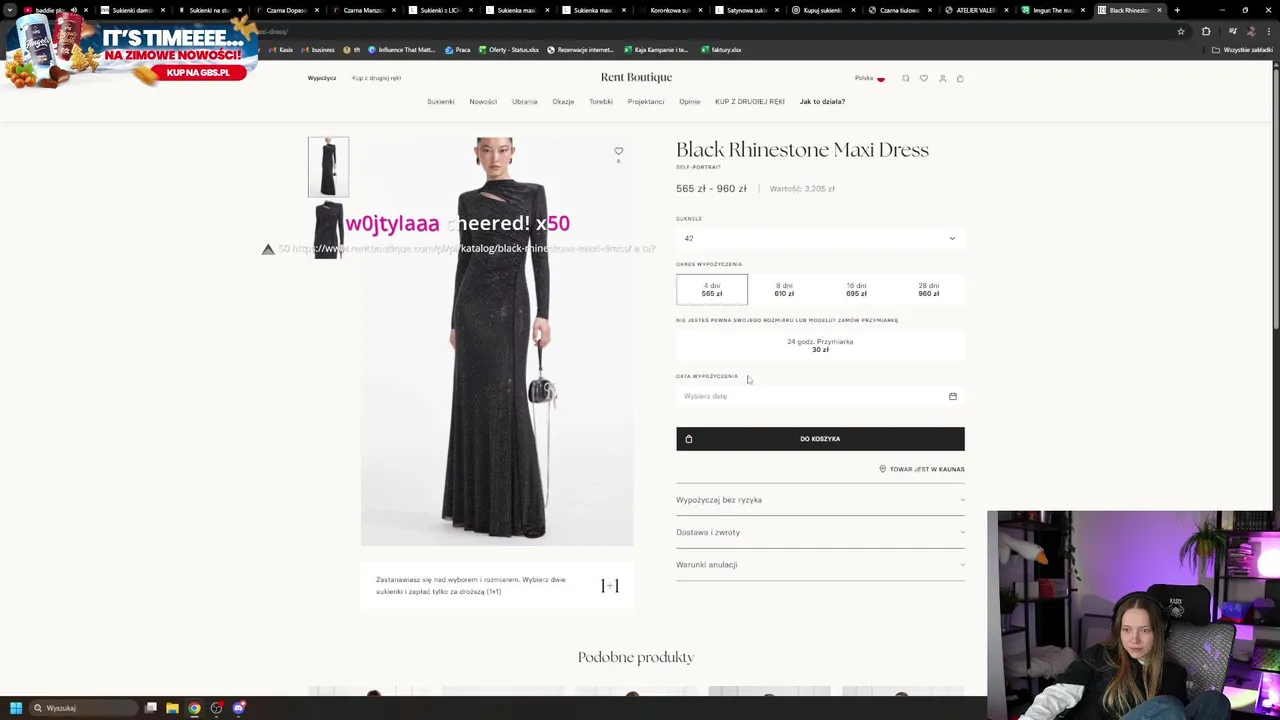Expand the Warunki anulacji section
The width and height of the screenshot is (1280, 720).
click(x=820, y=564)
